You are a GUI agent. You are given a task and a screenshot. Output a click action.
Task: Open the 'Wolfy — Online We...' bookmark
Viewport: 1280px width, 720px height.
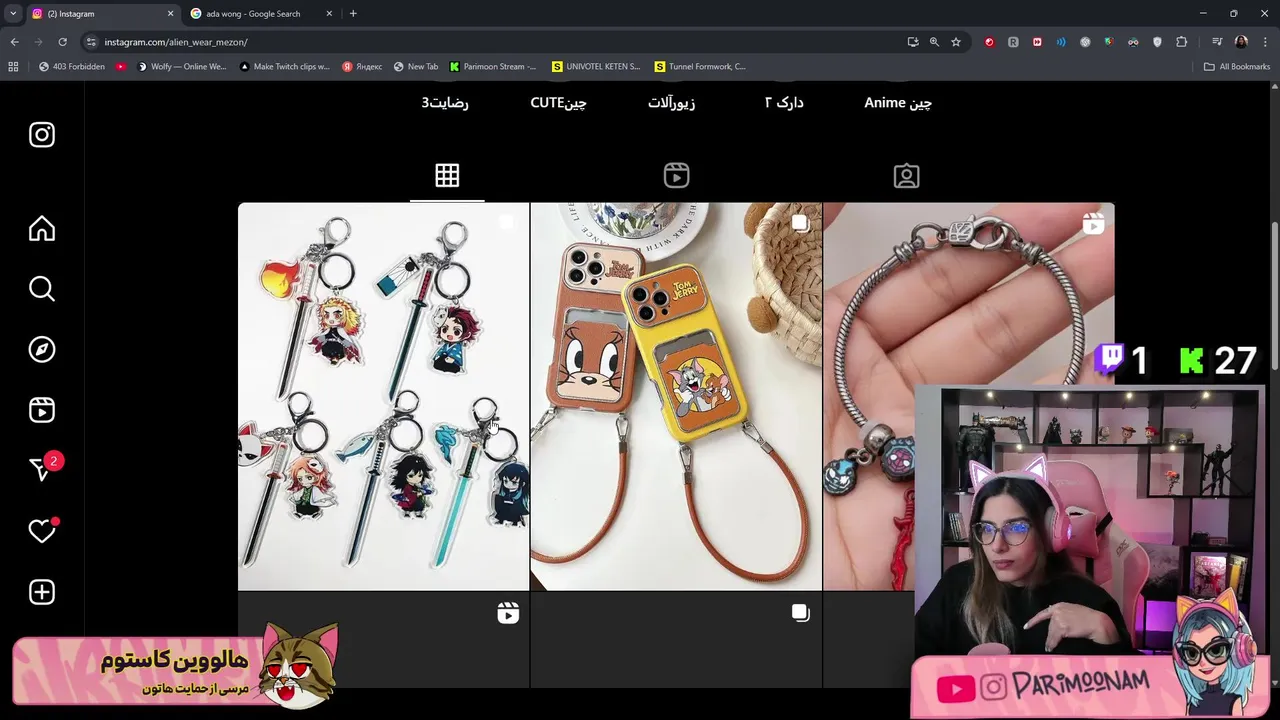click(x=182, y=67)
